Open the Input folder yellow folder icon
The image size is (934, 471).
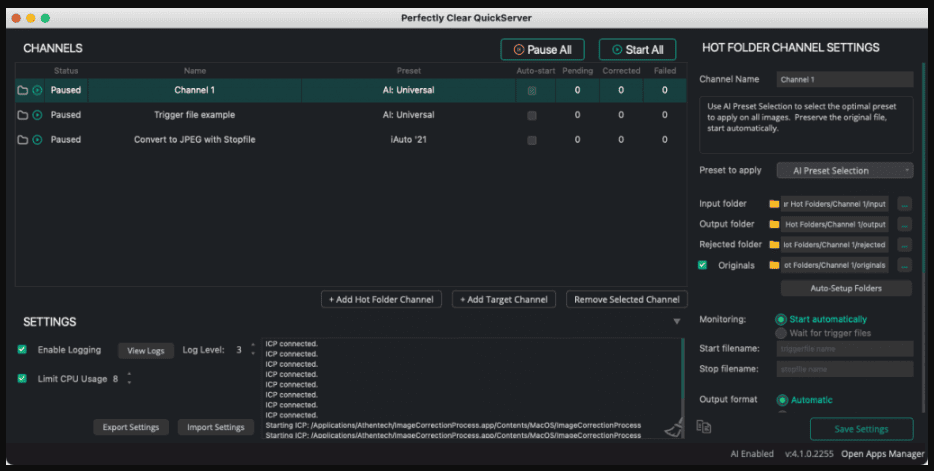click(x=774, y=204)
